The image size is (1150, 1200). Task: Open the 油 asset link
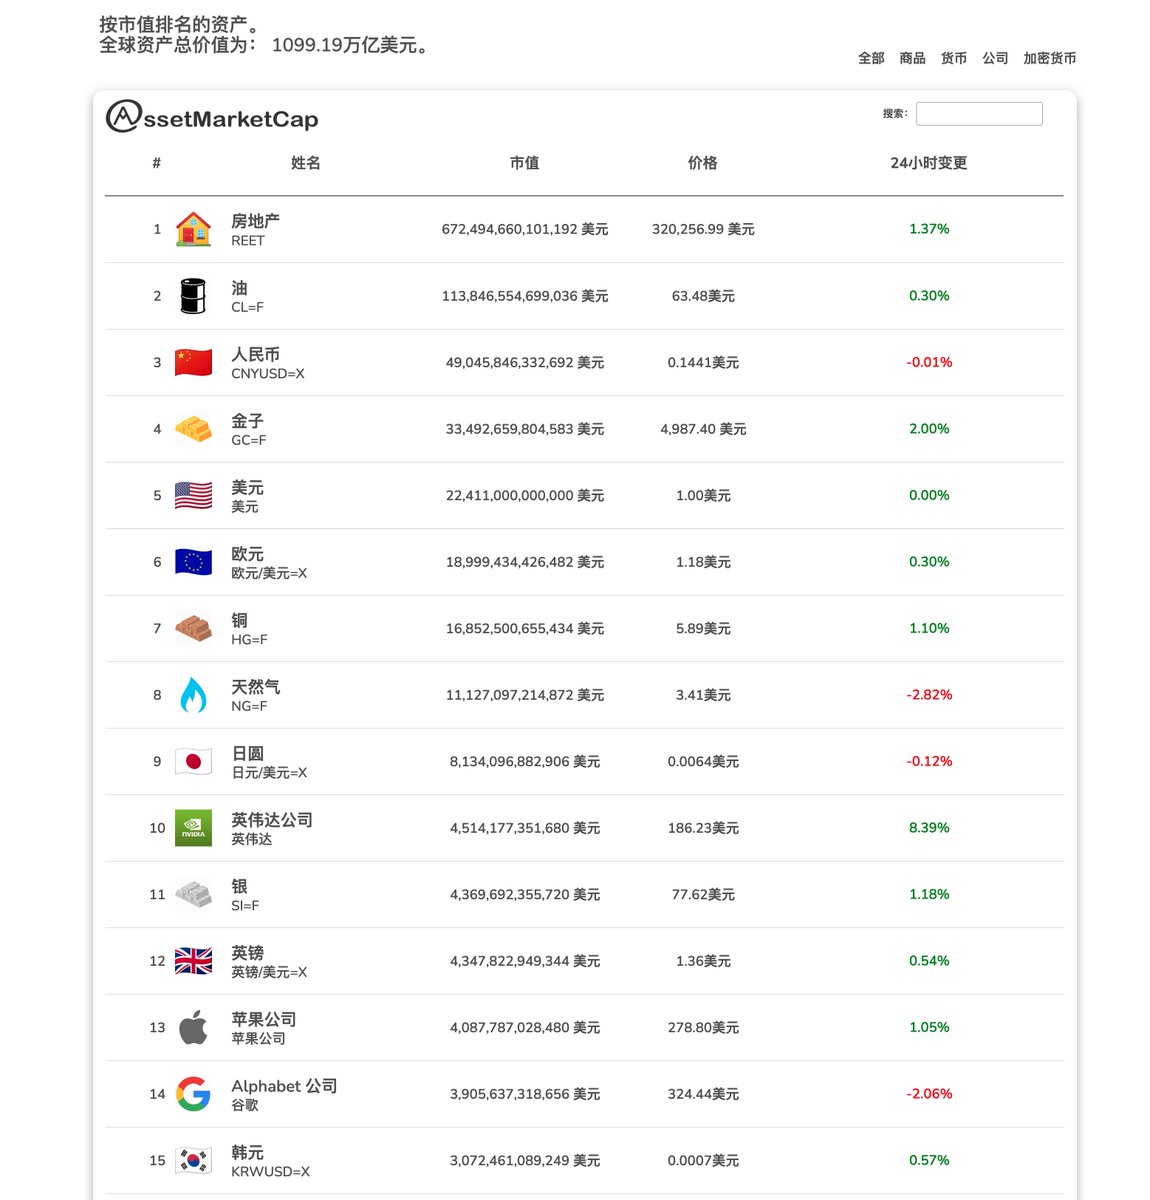tap(239, 287)
